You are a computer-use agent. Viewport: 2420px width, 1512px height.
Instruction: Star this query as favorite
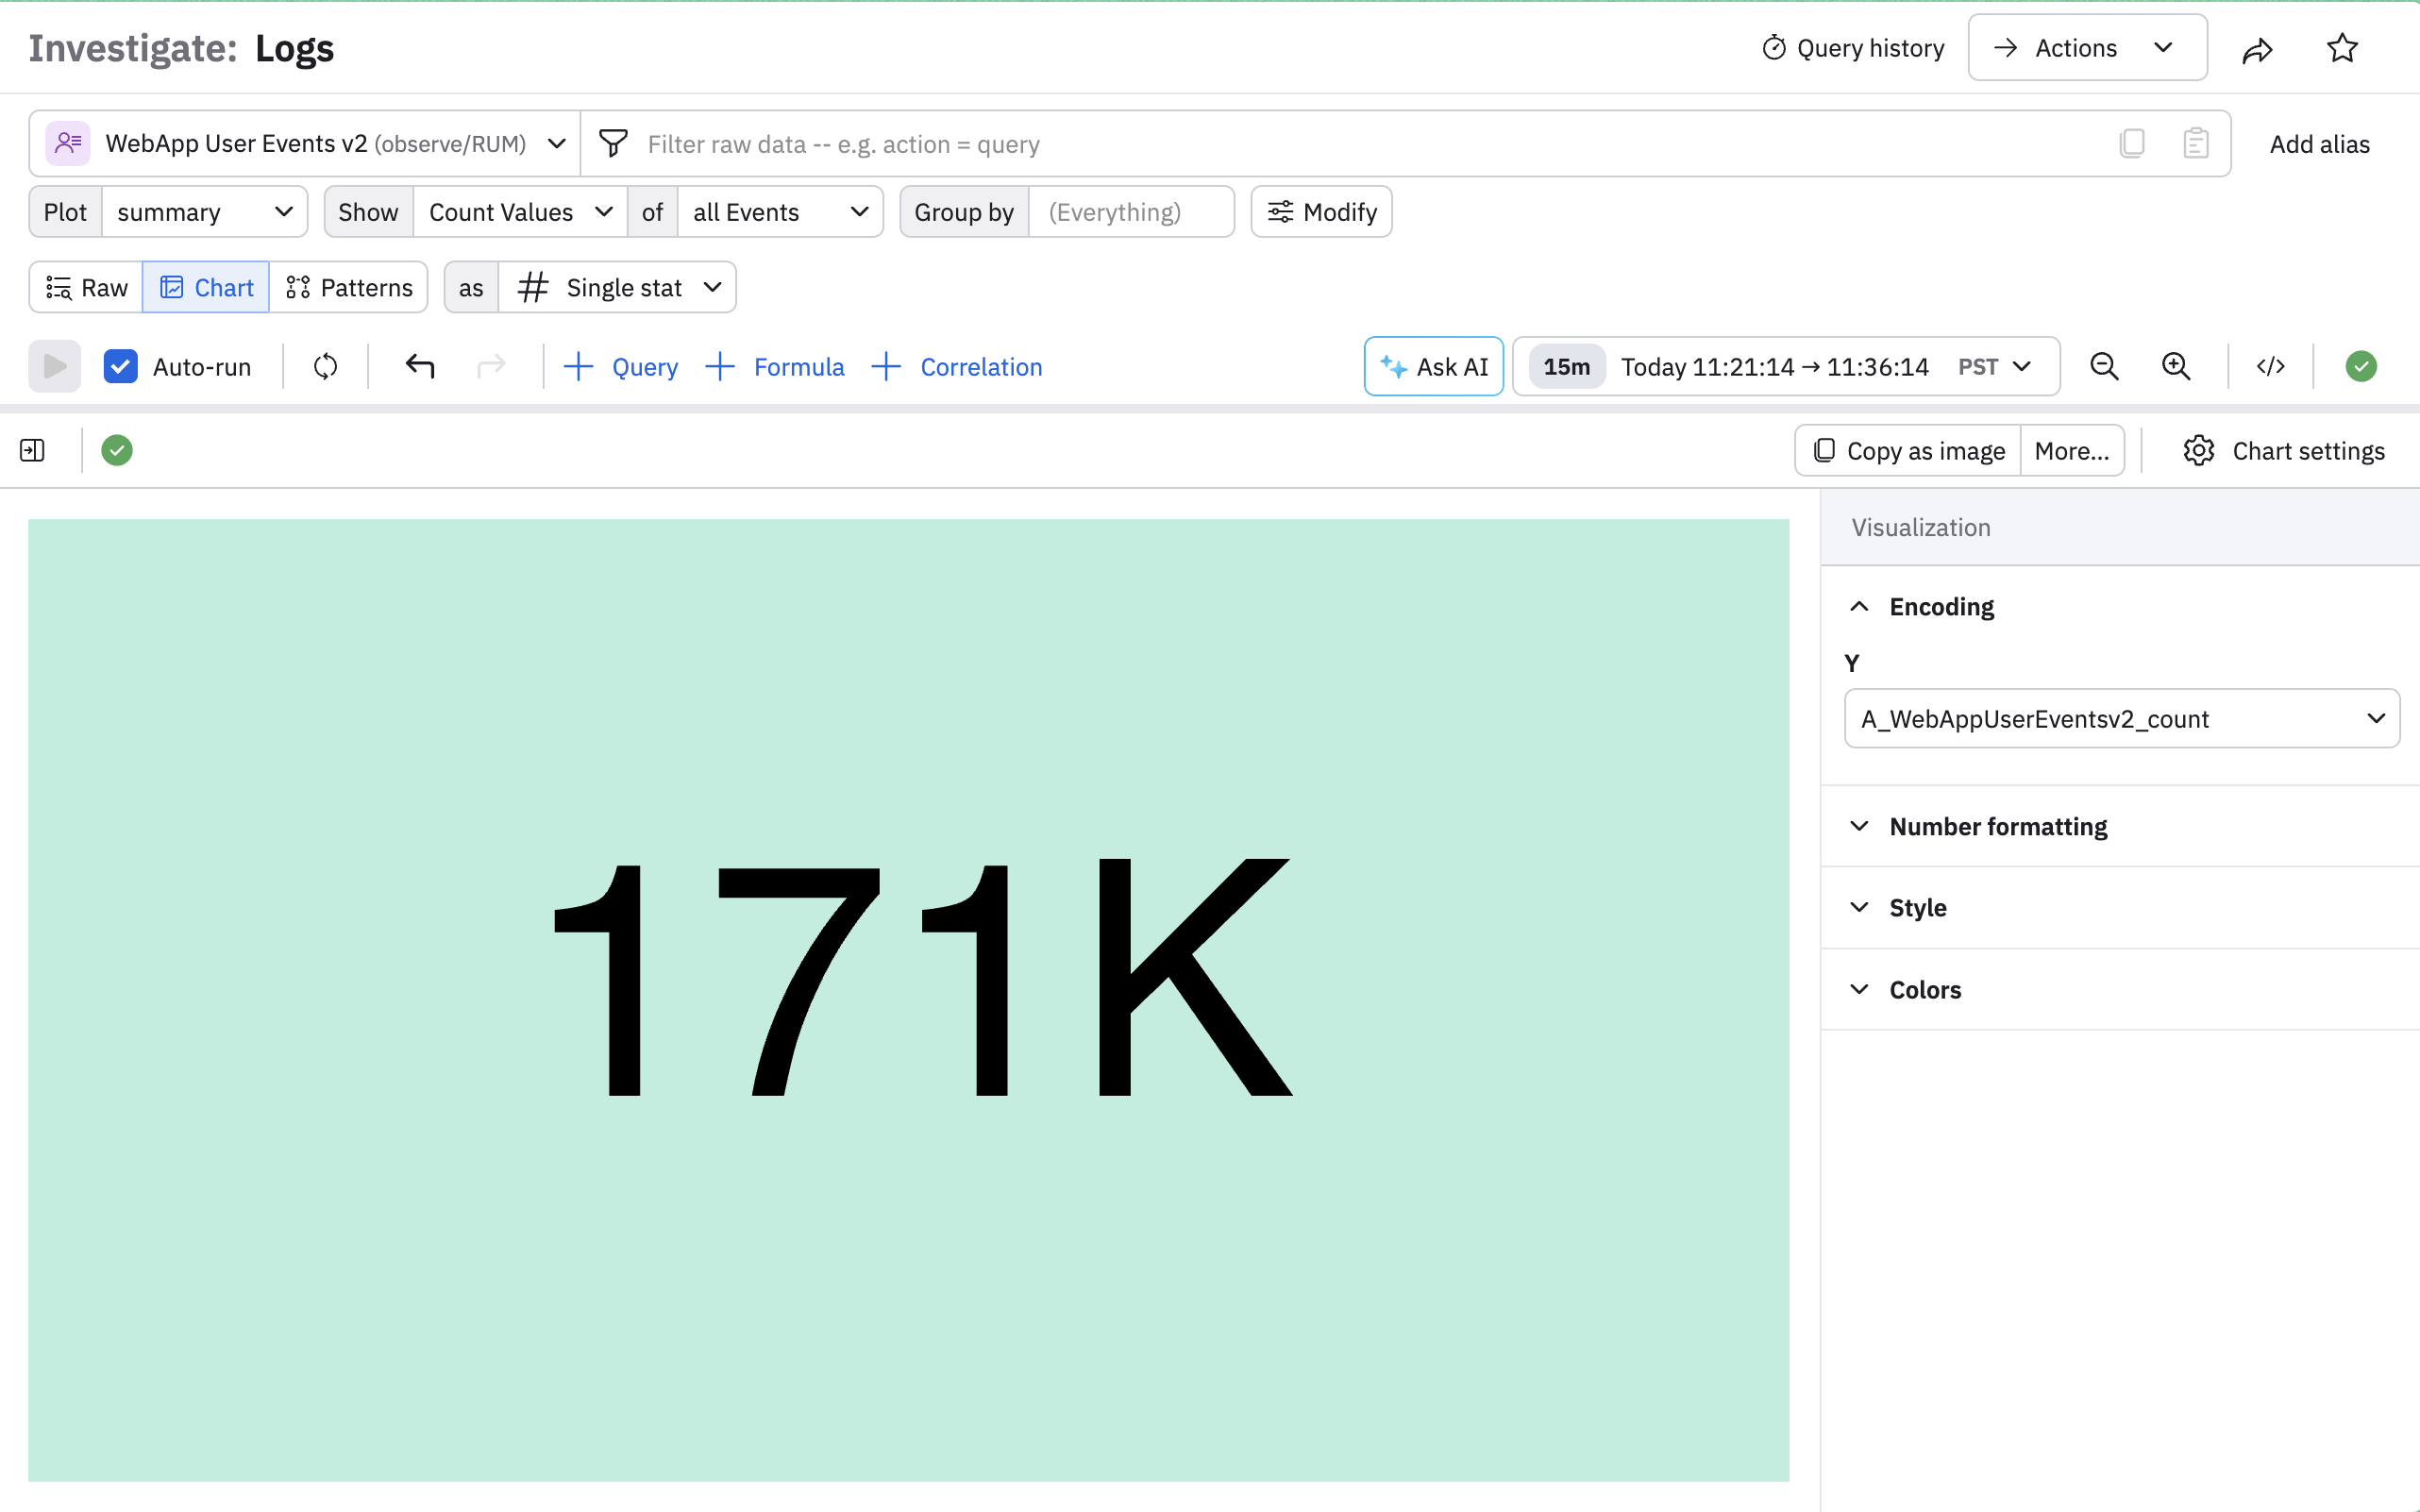point(2342,49)
